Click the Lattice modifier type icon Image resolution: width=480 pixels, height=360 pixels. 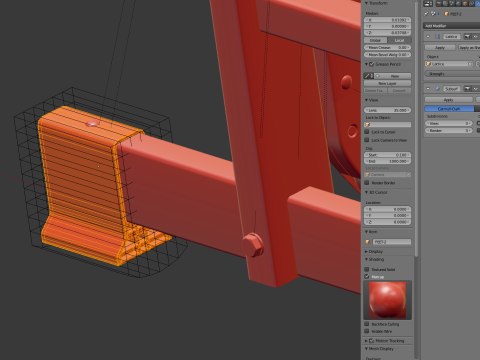438,37
